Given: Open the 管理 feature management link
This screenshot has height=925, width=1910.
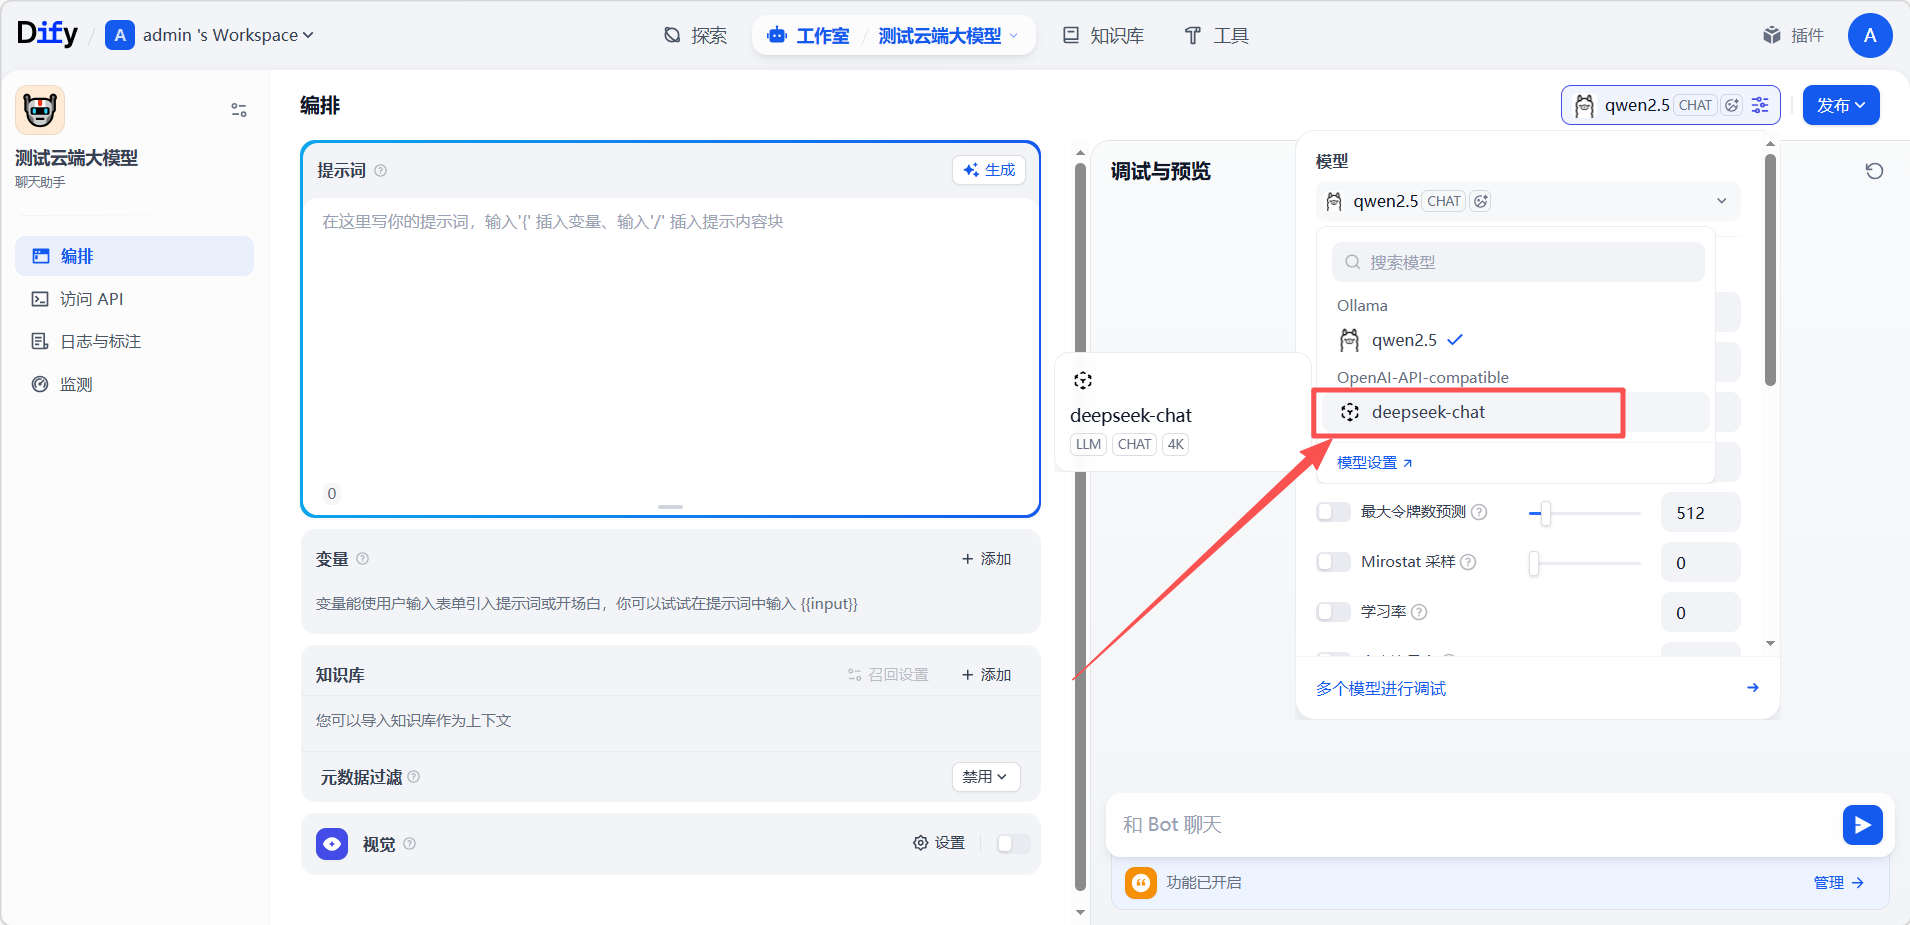Looking at the screenshot, I should (x=1838, y=883).
